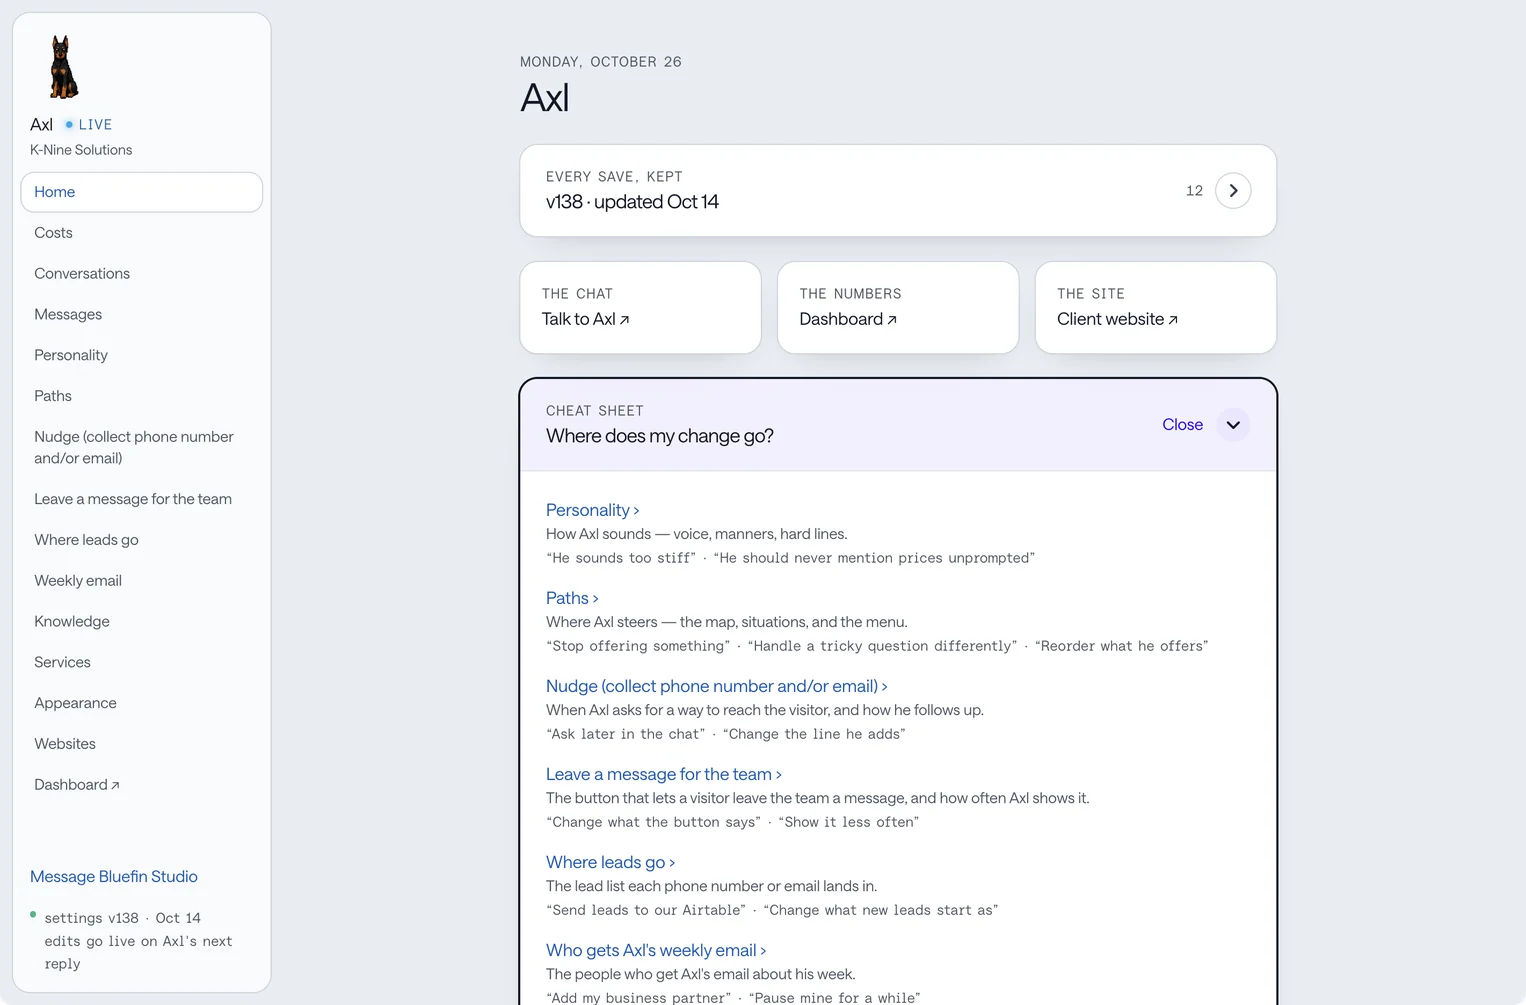Follow Who gets Axl's weekly email link

click(x=656, y=950)
